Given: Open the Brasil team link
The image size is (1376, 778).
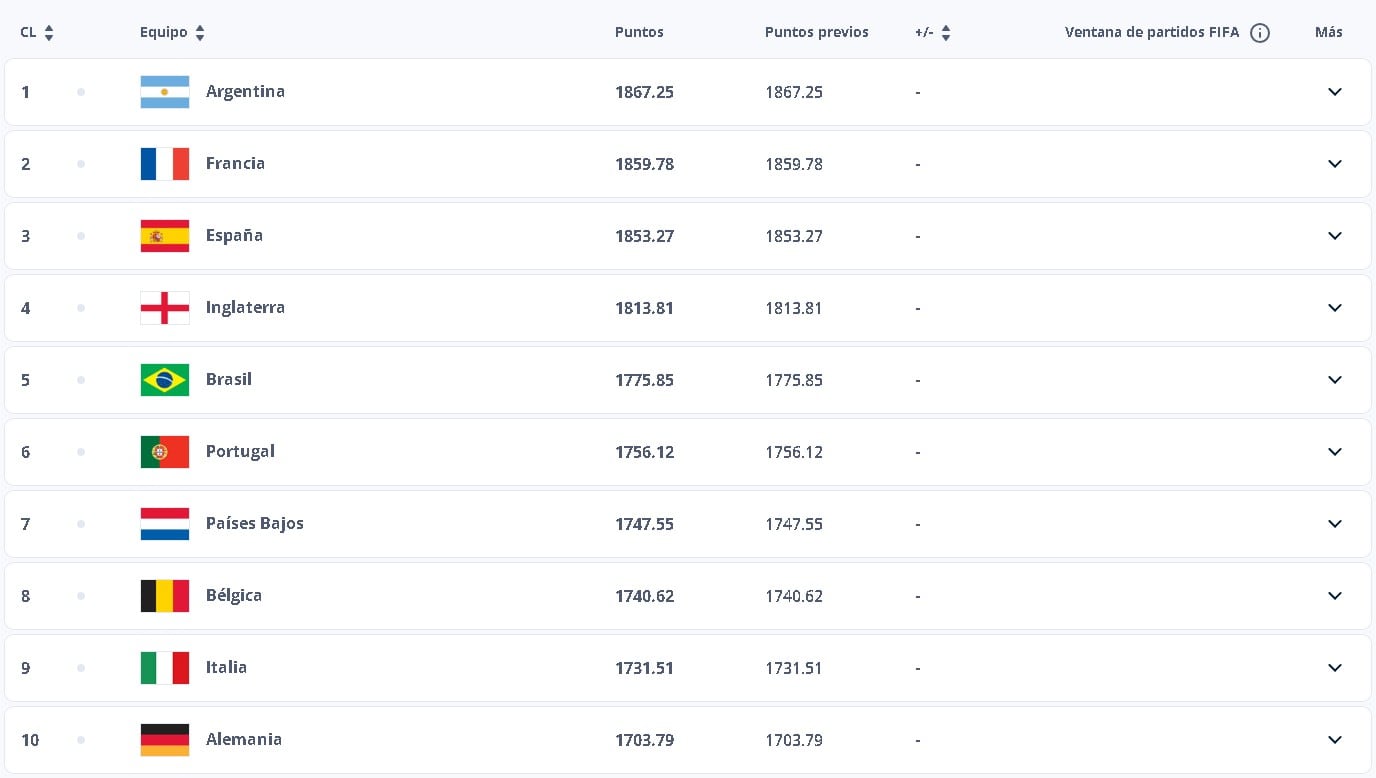Looking at the screenshot, I should click(229, 380).
